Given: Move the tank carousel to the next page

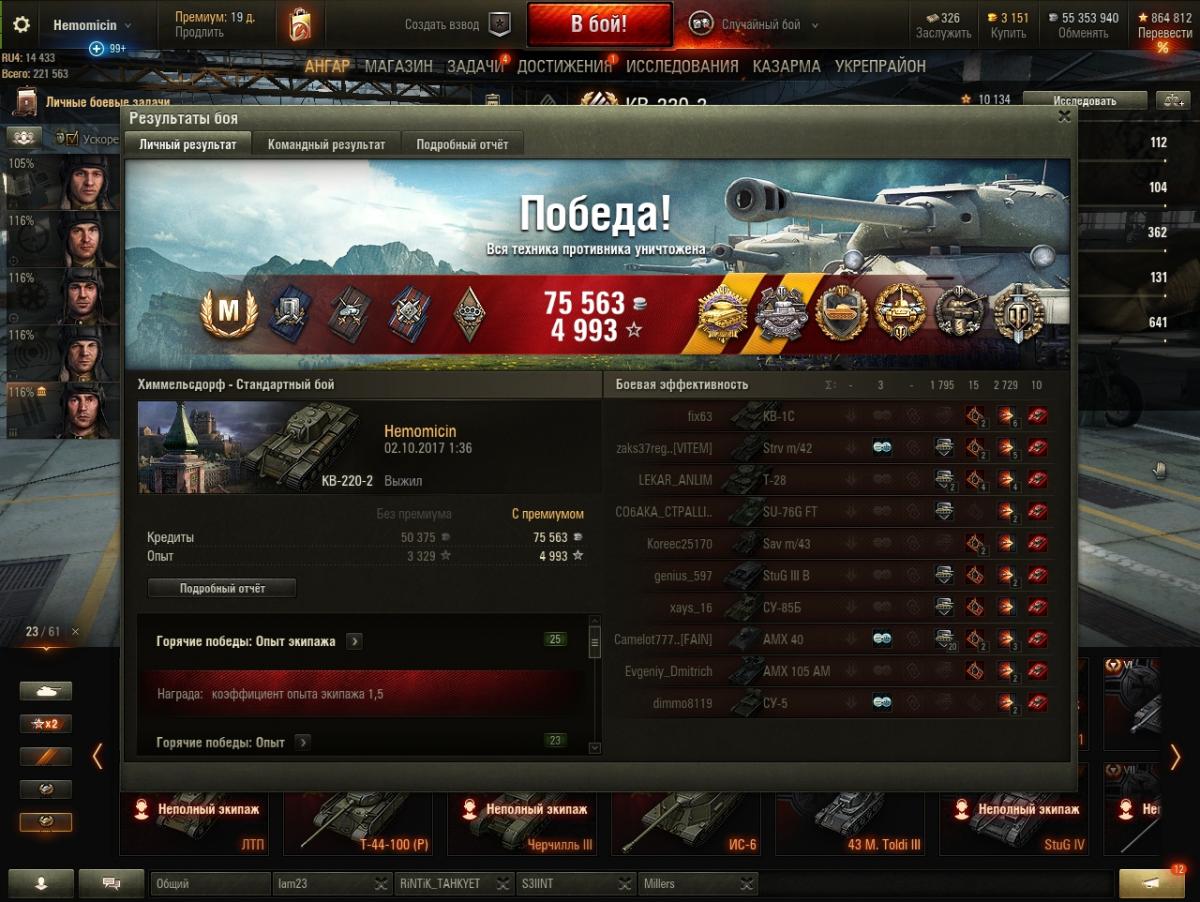Looking at the screenshot, I should tap(1175, 757).
